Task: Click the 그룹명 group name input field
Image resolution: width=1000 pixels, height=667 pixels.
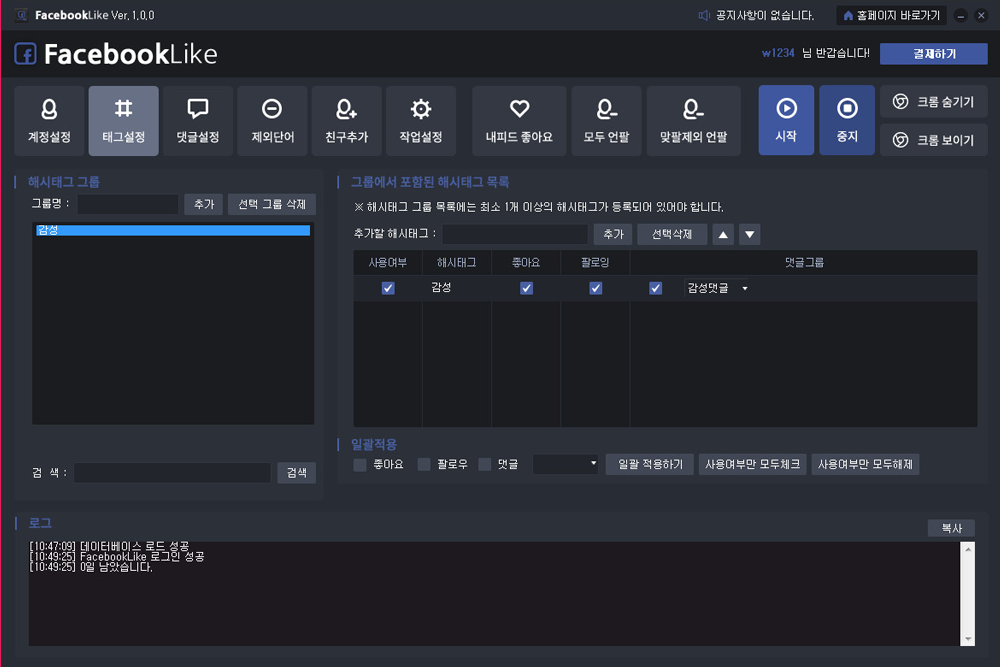Action: 128,204
